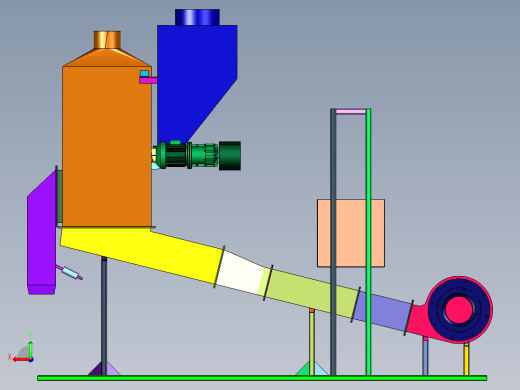This screenshot has height=390, width=520.
Task: Pick the violet-blue duct section near the blower
Action: pos(383,312)
